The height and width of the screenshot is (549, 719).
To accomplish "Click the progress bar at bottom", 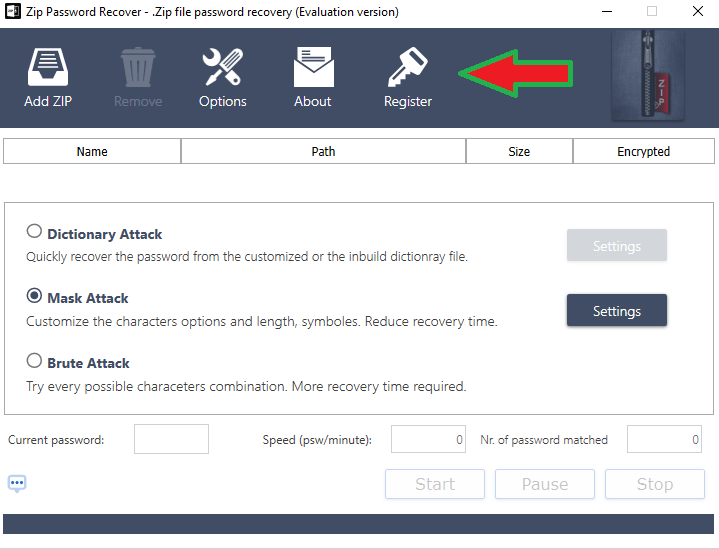I will tap(359, 524).
